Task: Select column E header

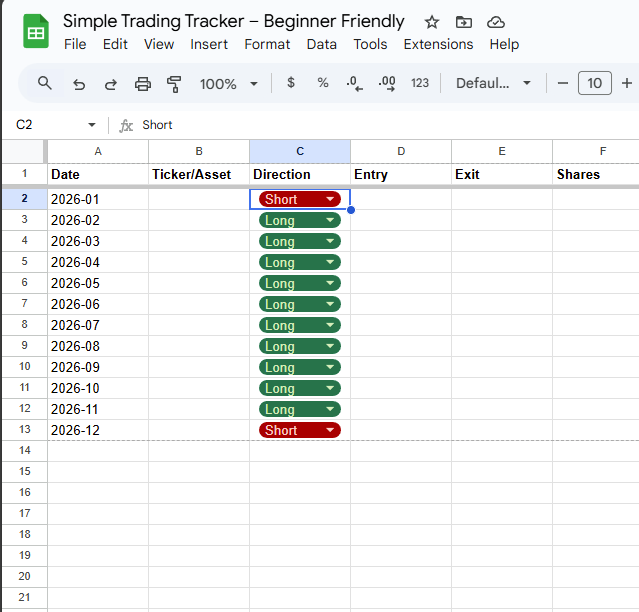Action: click(x=502, y=151)
